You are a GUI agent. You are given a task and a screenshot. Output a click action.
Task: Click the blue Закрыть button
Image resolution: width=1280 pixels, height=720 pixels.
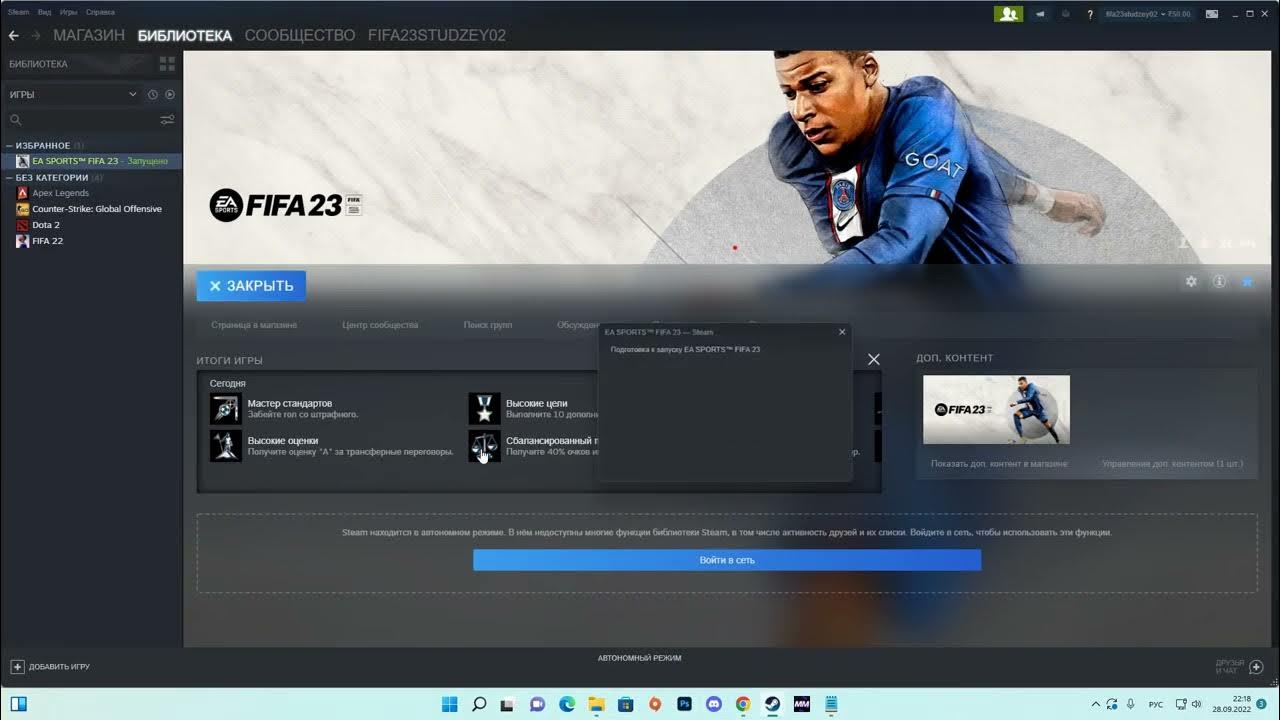point(251,286)
